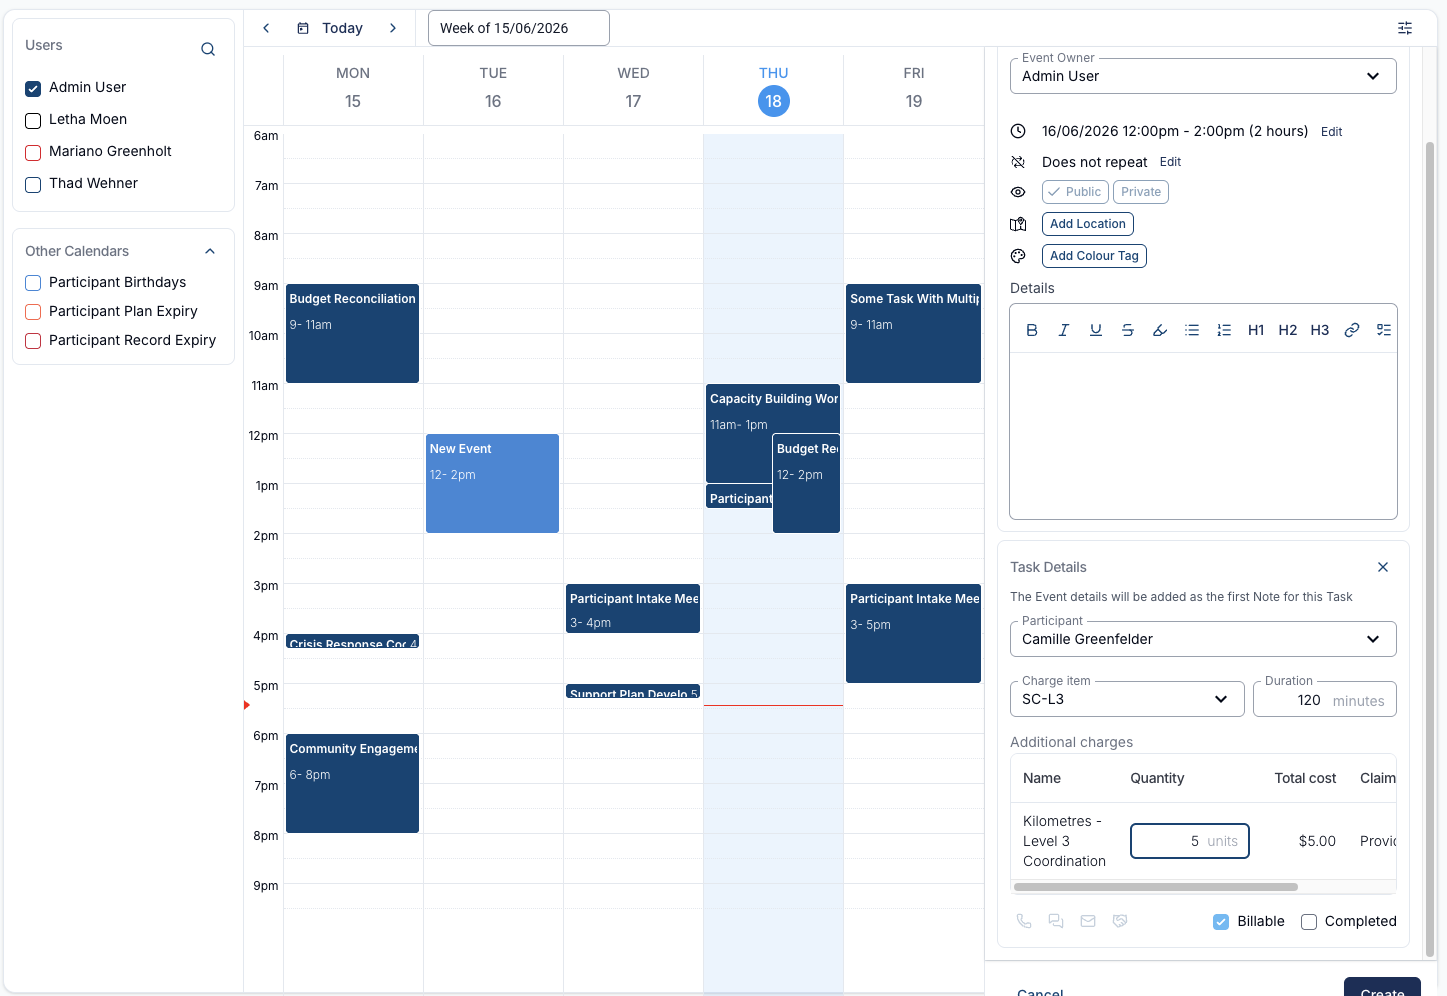Image resolution: width=1447 pixels, height=996 pixels.
Task: Select Friday 19 day header
Action: pyautogui.click(x=914, y=90)
